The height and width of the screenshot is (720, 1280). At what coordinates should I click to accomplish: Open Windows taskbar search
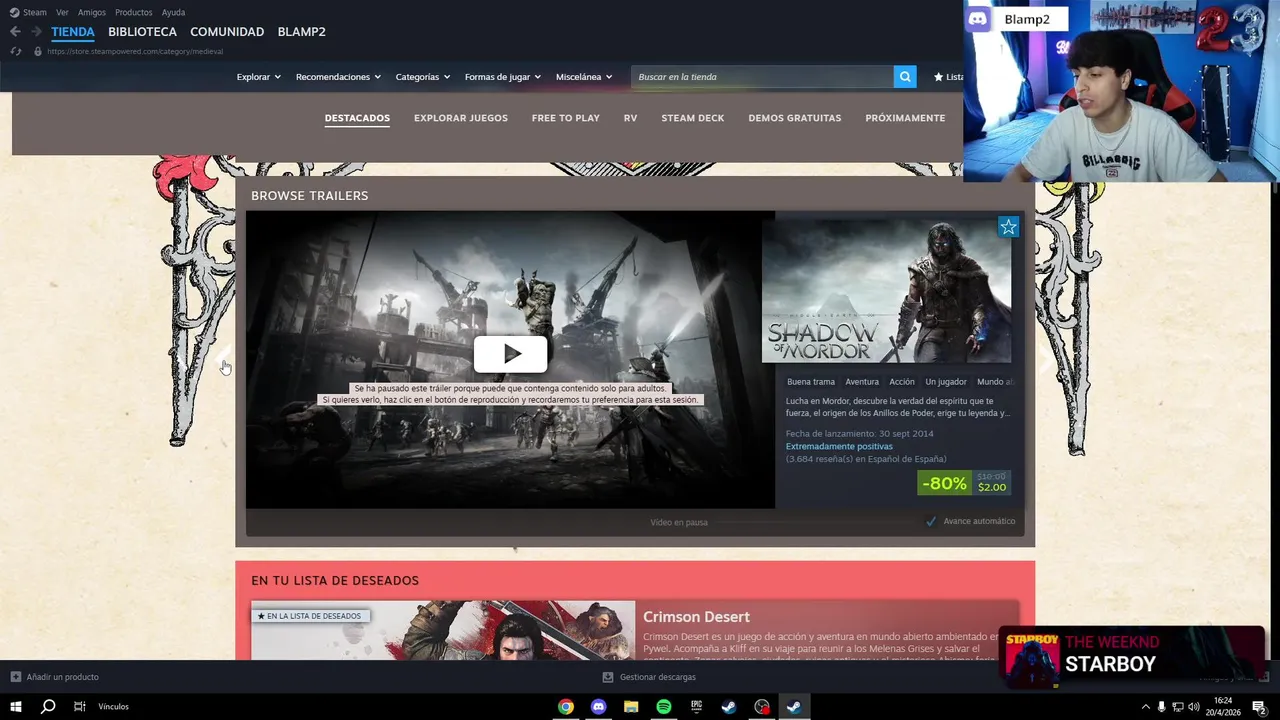coord(48,706)
